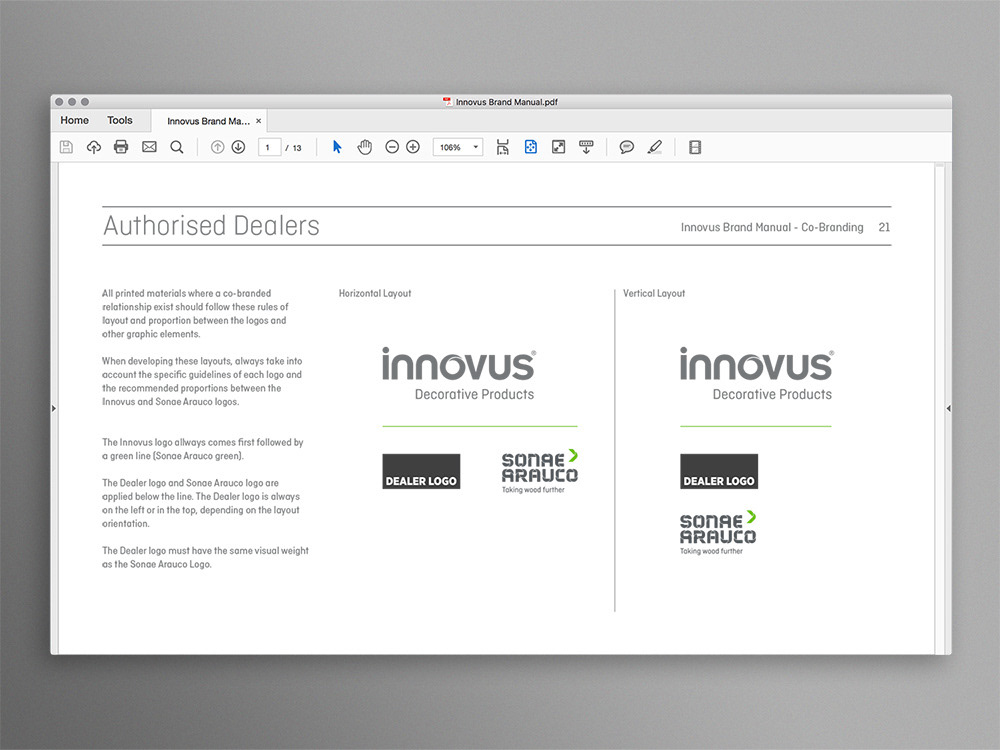Click the page total '/ 13' text
This screenshot has width=1000, height=750.
293,148
